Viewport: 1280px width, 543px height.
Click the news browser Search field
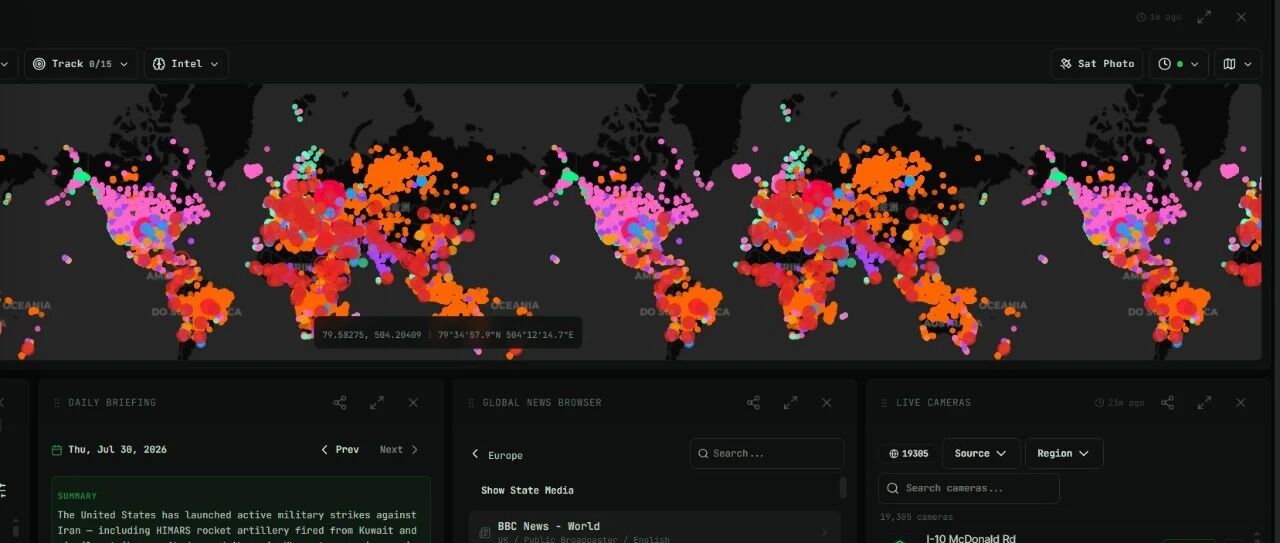[x=767, y=453]
